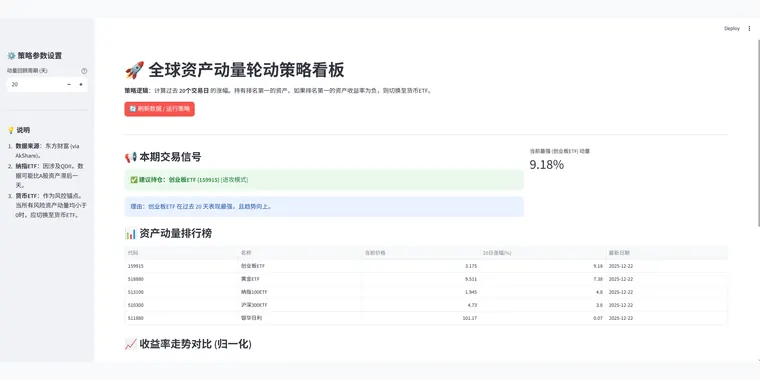Click the 当前最强 (创业板ETF) 动量 metric label
The image size is (760, 380).
(x=559, y=151)
